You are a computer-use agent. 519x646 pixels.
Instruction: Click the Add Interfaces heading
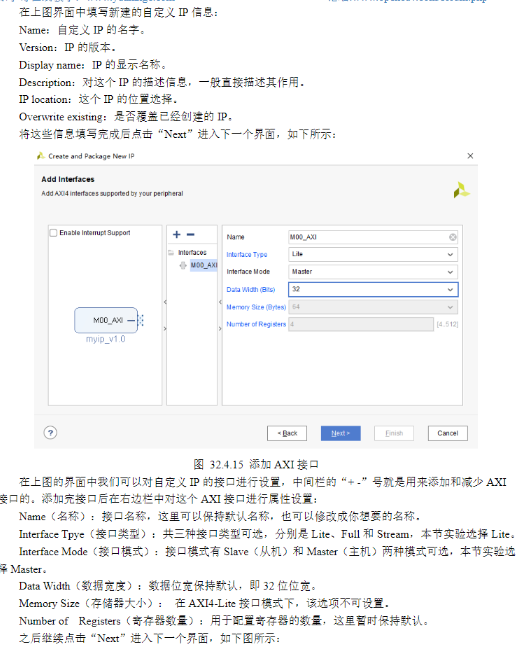pyautogui.click(x=68, y=179)
